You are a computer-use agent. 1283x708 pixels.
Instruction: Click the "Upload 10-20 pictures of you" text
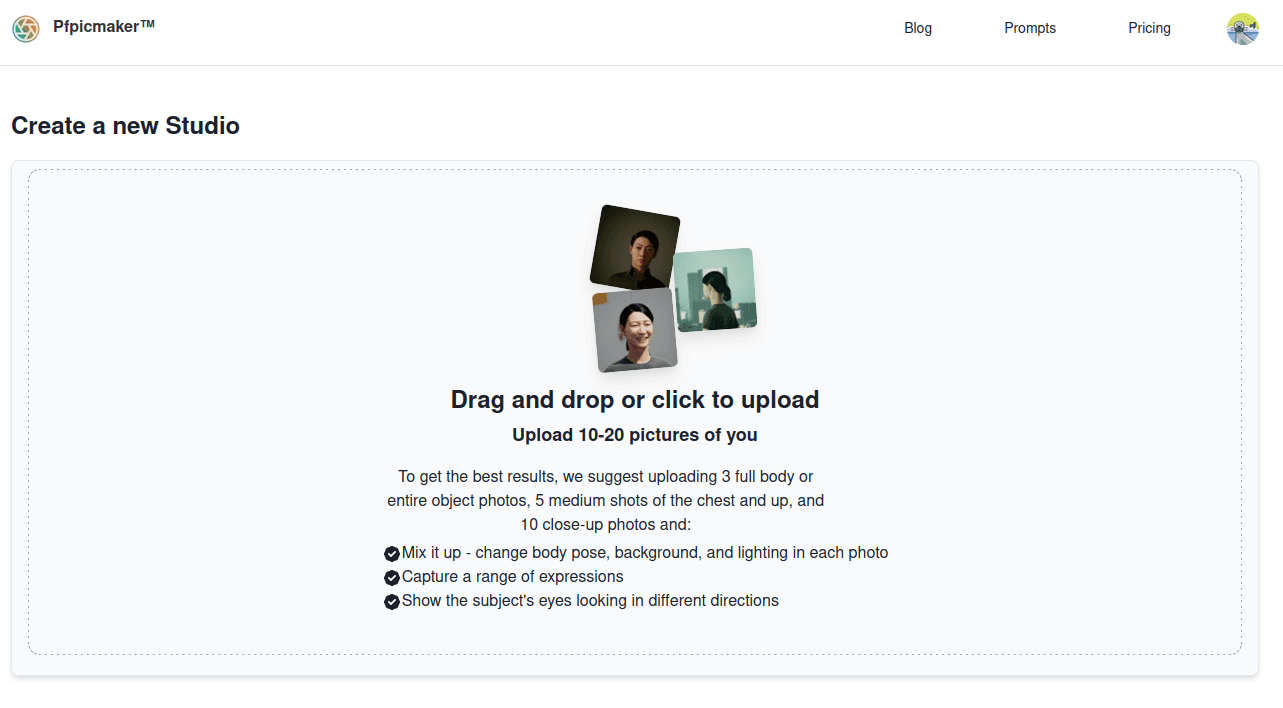(634, 435)
